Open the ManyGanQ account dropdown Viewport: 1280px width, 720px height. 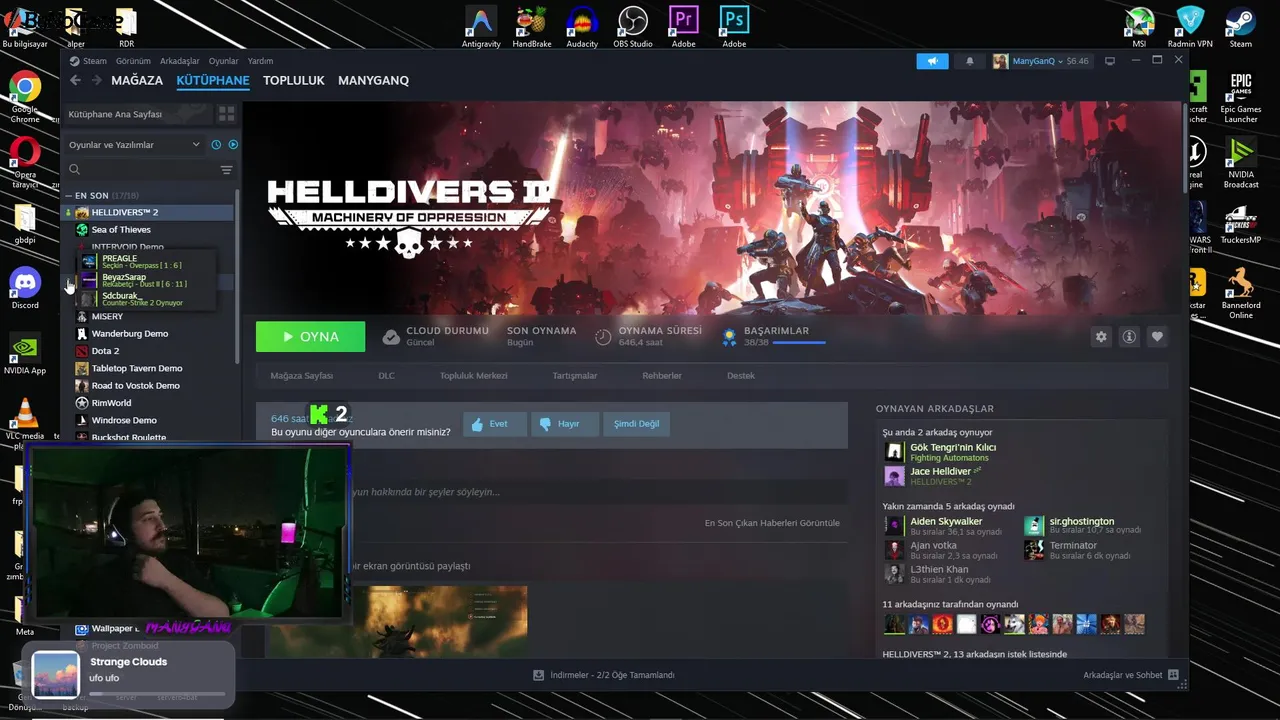[1040, 61]
